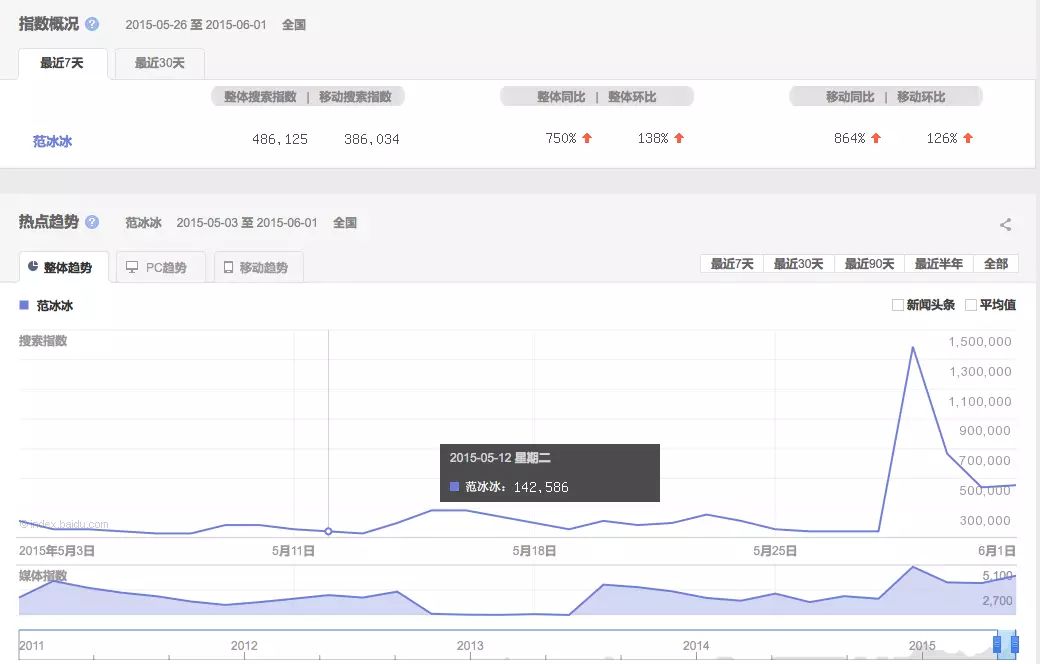Click the 5月25日 axis label
The width and height of the screenshot is (1040, 664).
tap(775, 551)
